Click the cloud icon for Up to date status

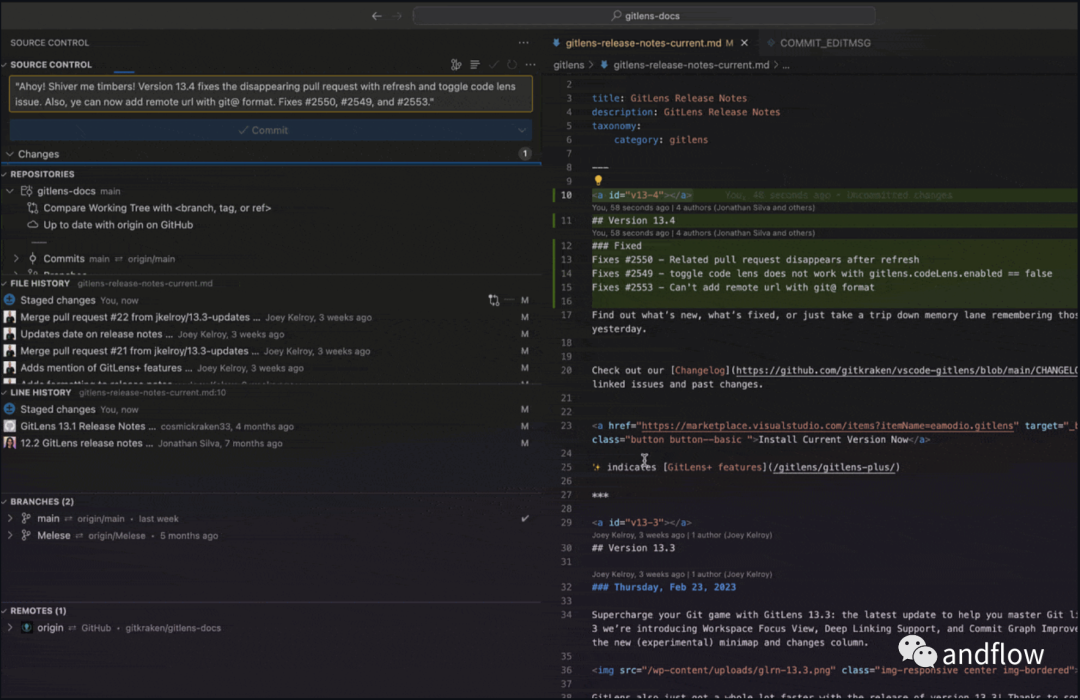coord(32,225)
